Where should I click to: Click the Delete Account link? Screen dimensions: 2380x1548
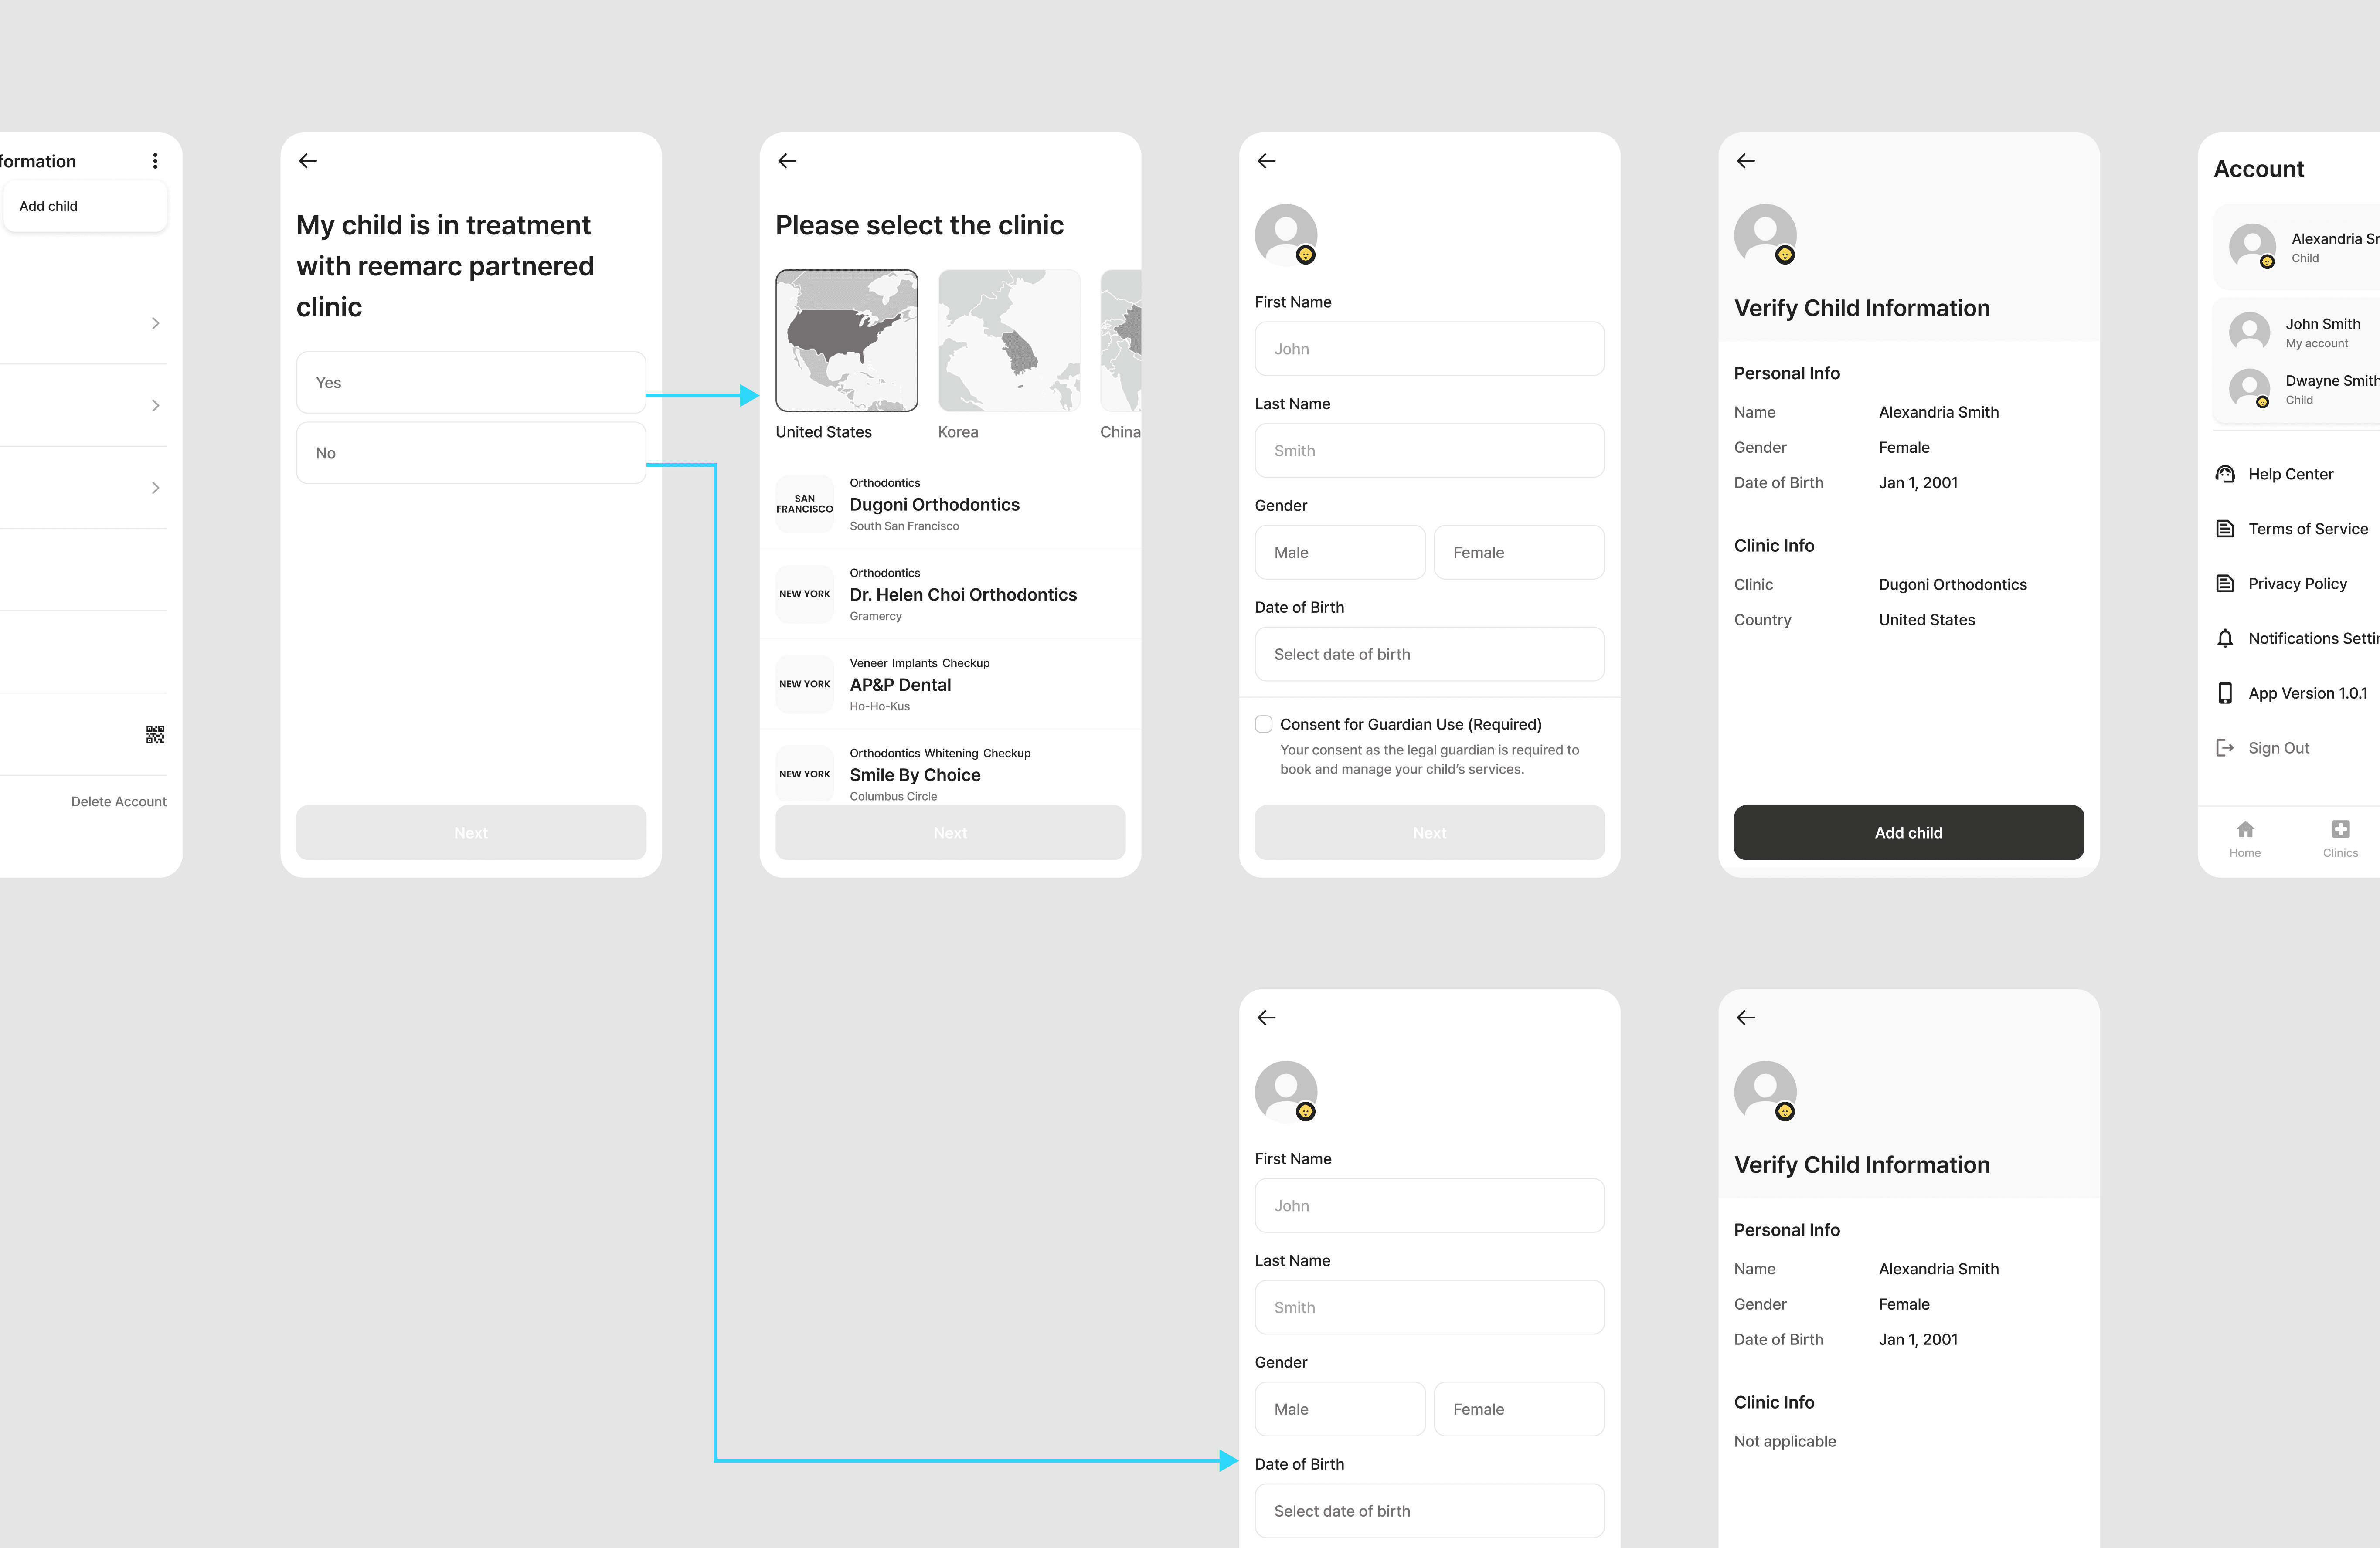point(118,802)
